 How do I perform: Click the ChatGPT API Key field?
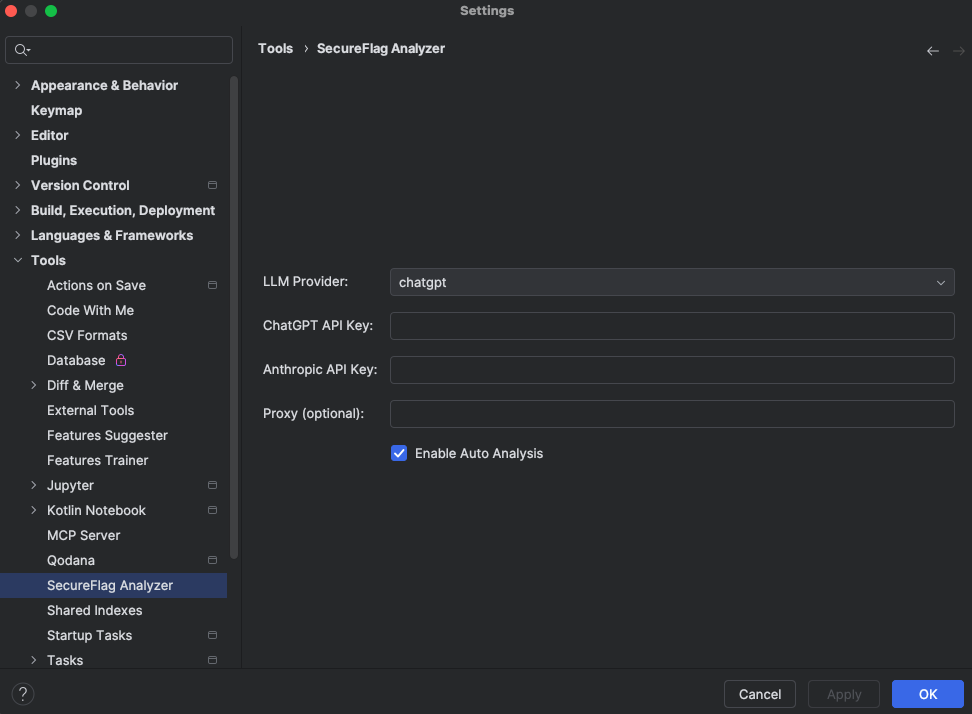tap(671, 326)
